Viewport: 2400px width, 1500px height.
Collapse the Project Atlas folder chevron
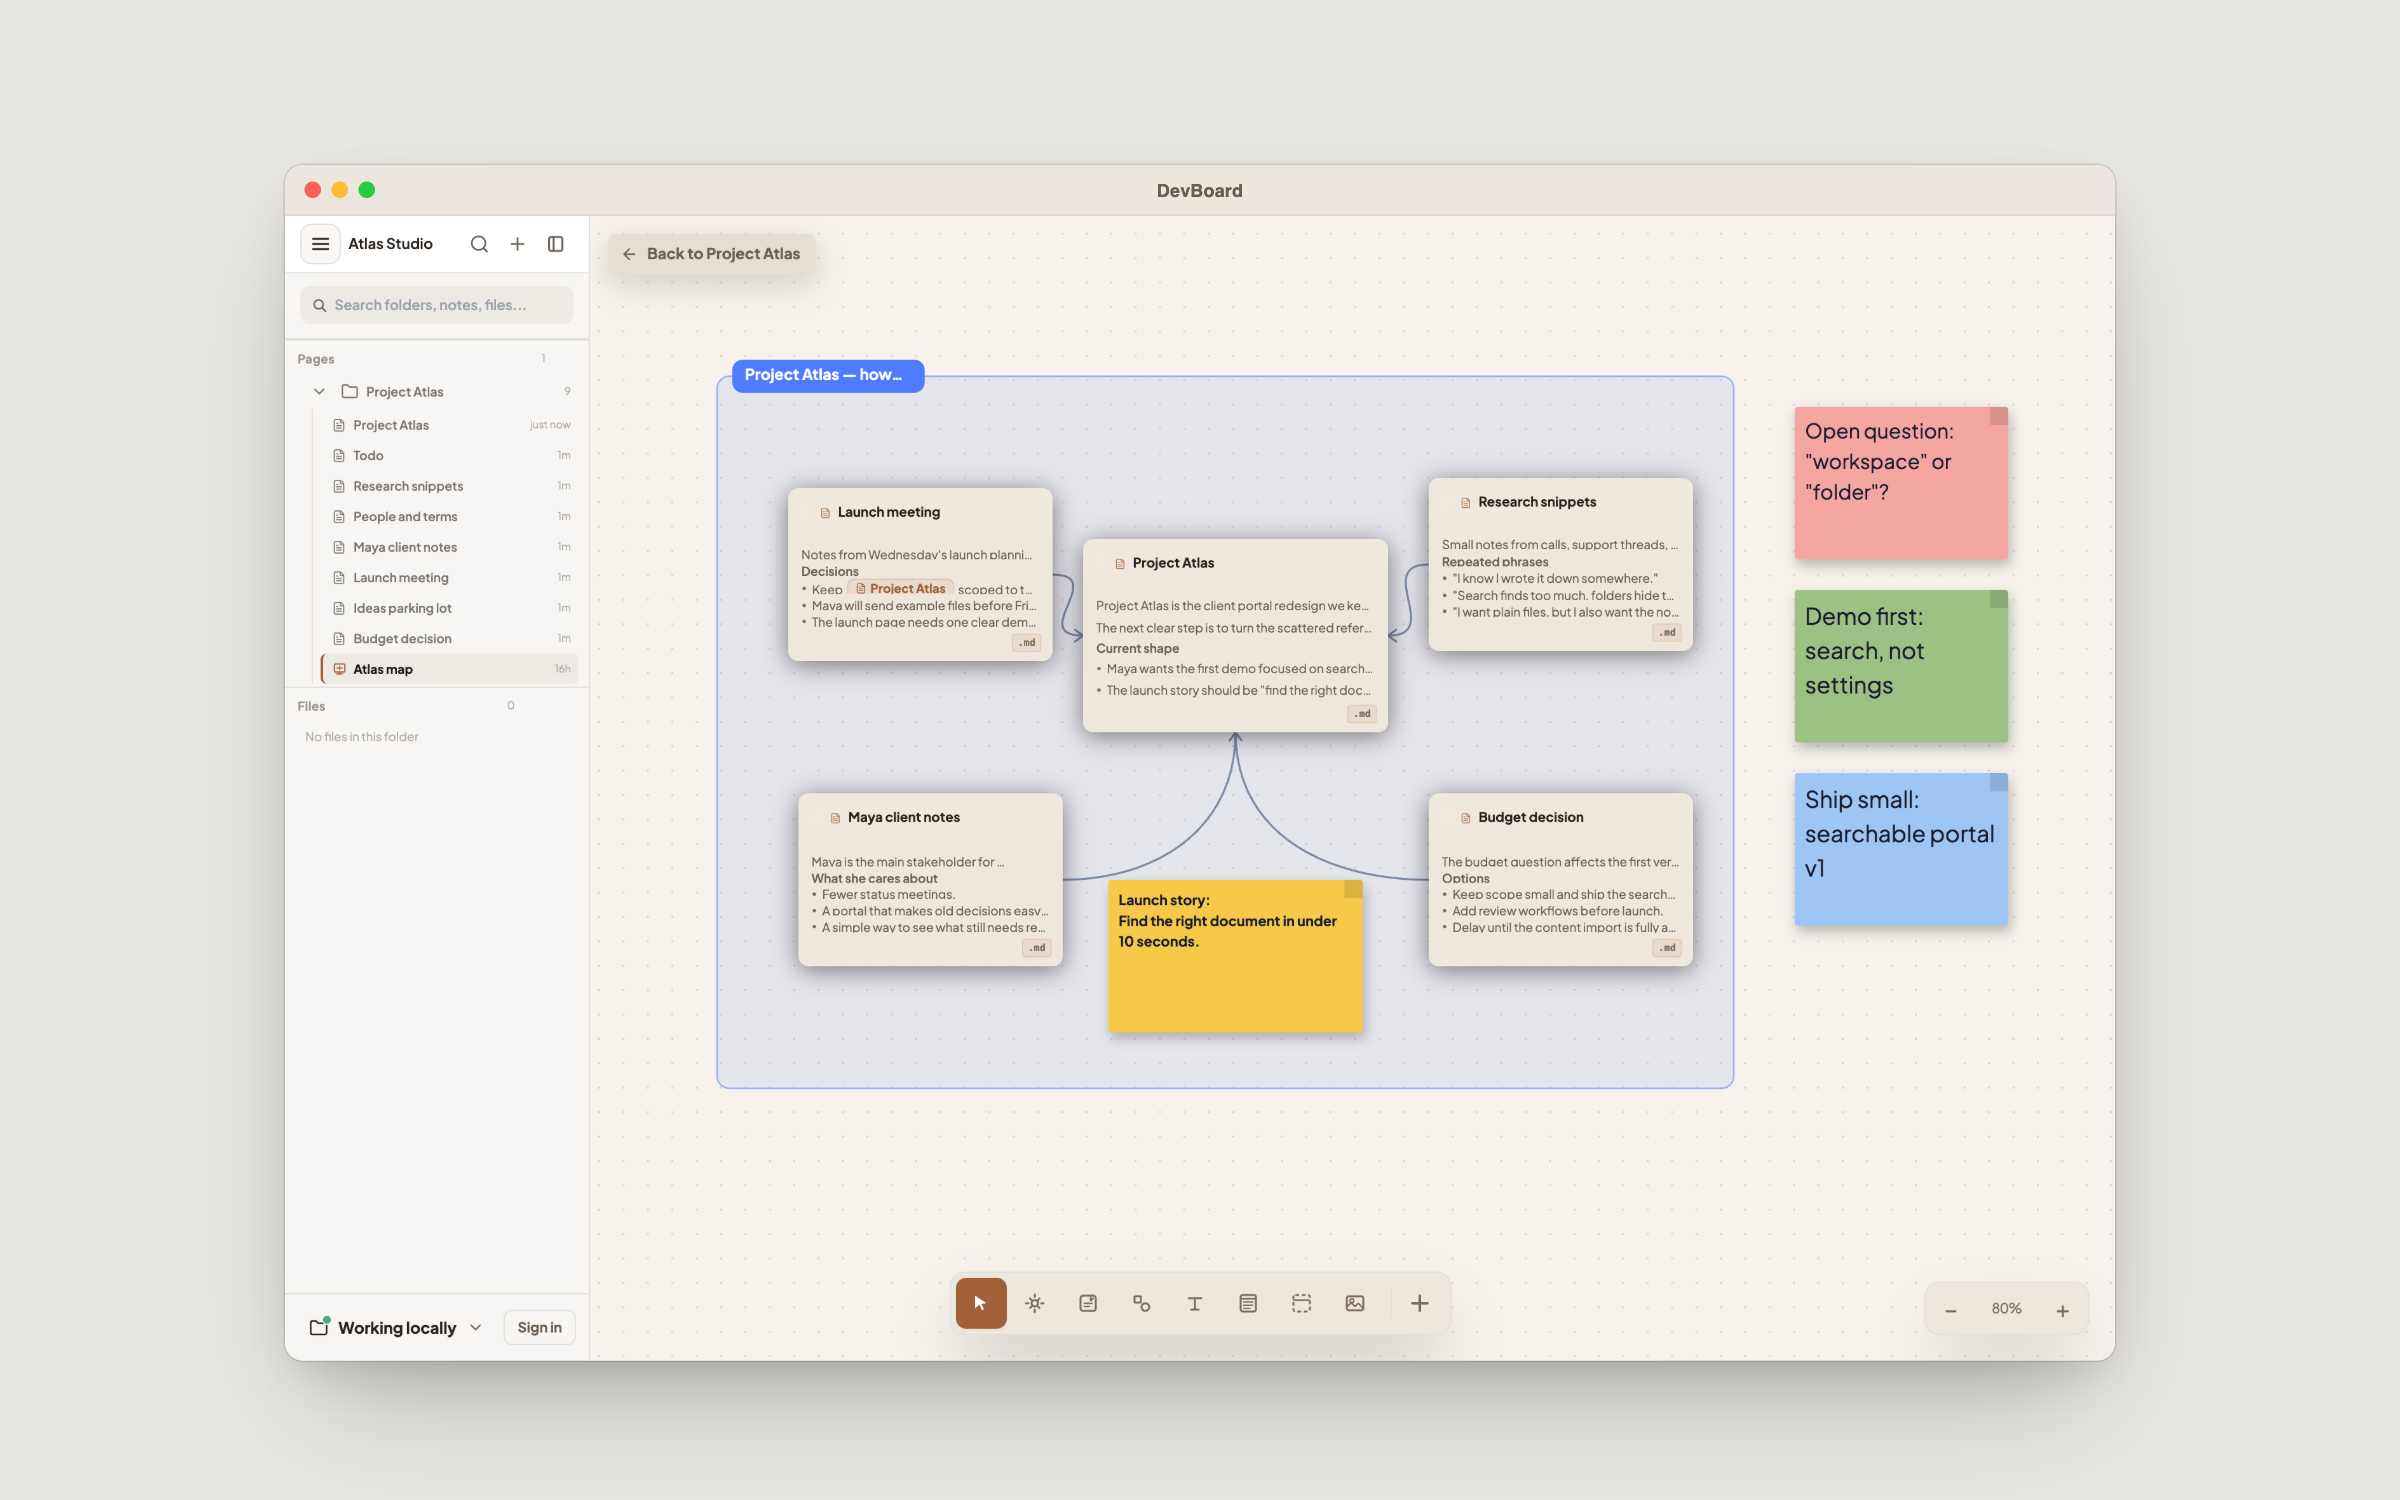click(319, 392)
